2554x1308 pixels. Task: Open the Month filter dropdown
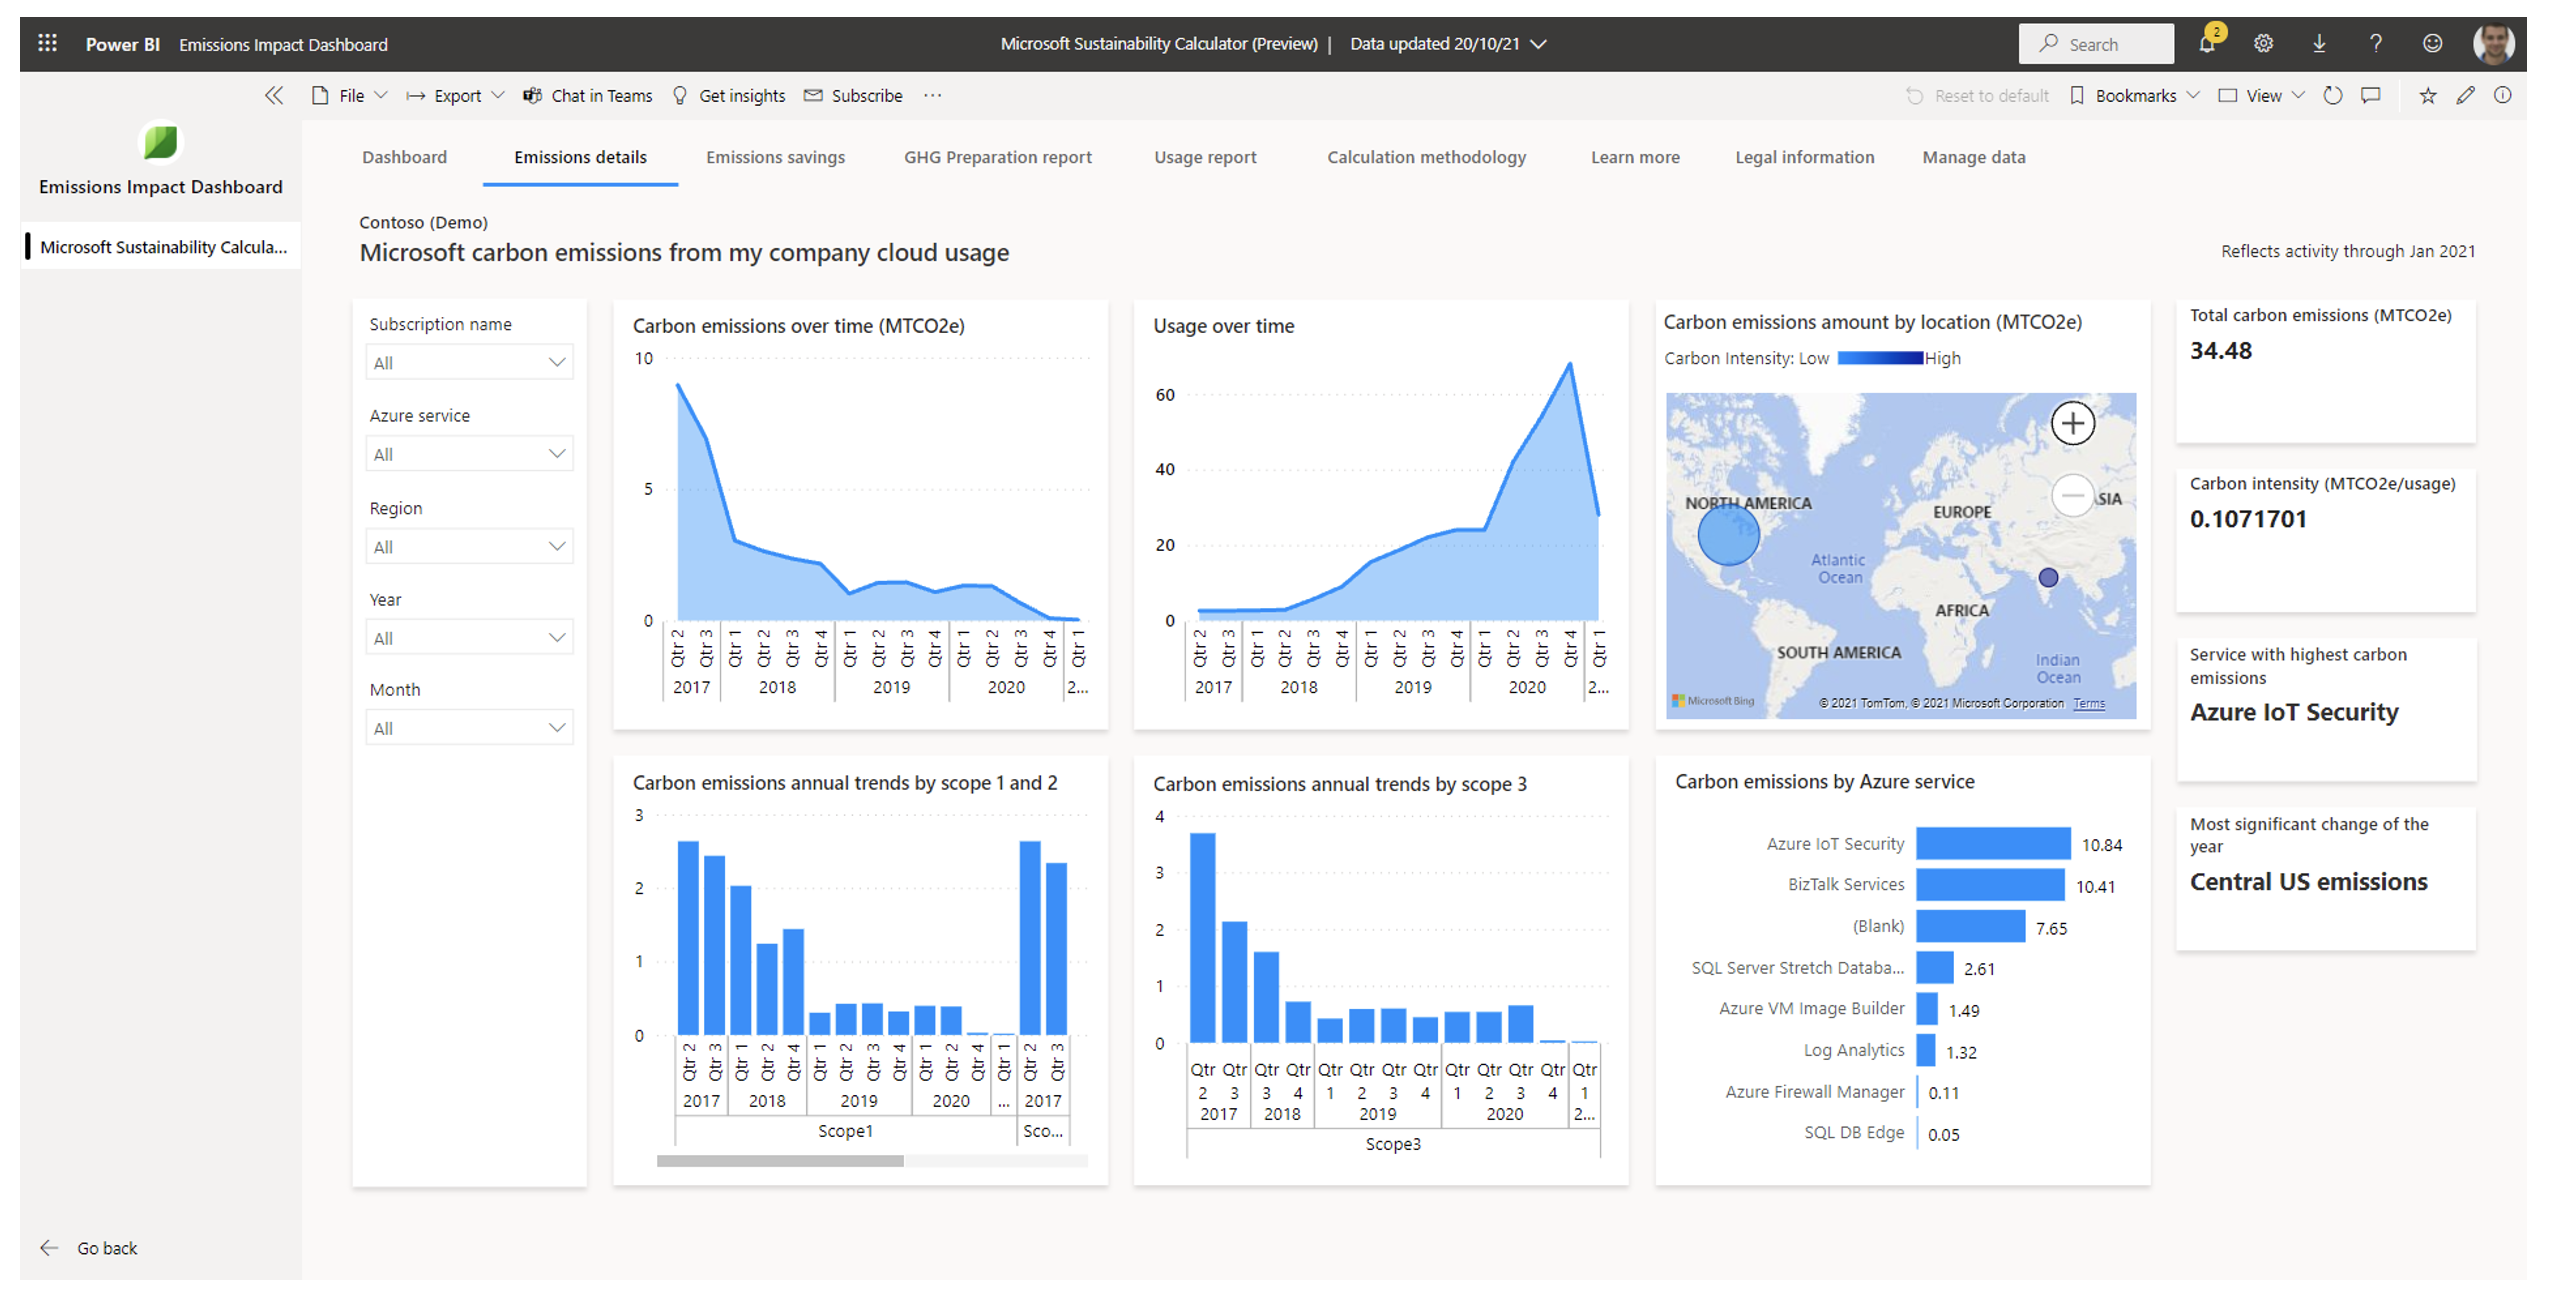coord(469,727)
